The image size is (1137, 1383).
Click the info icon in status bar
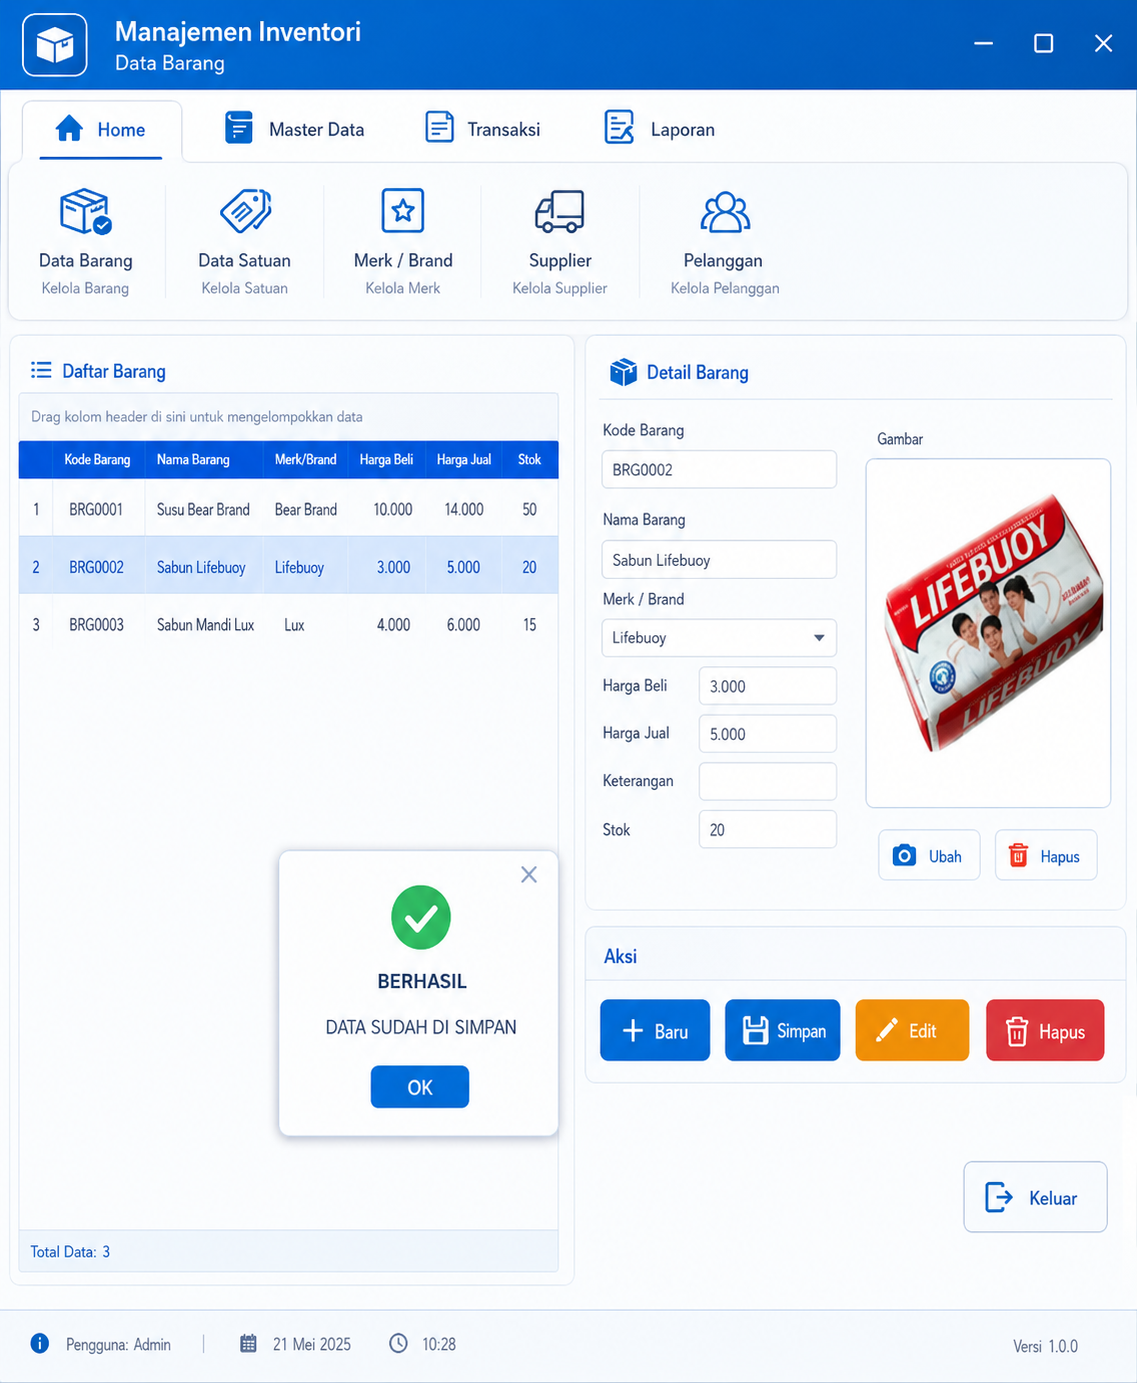[x=40, y=1343]
